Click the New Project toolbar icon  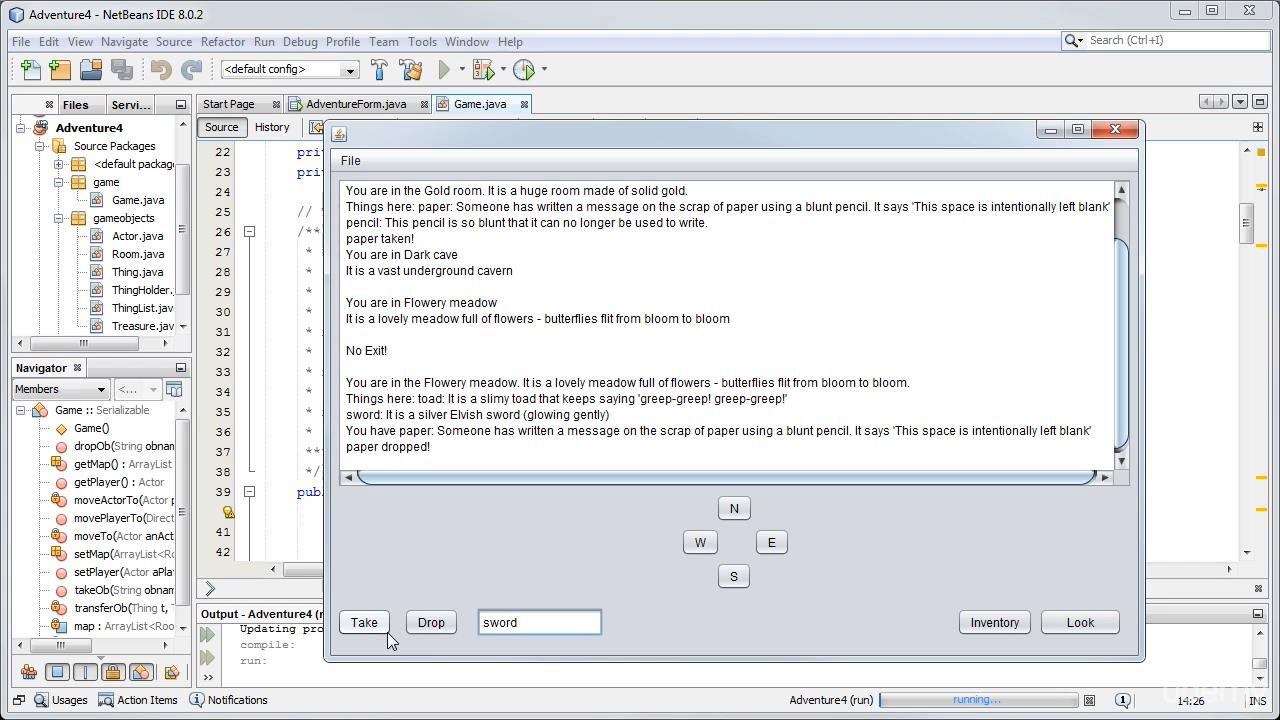pyautogui.click(x=61, y=69)
